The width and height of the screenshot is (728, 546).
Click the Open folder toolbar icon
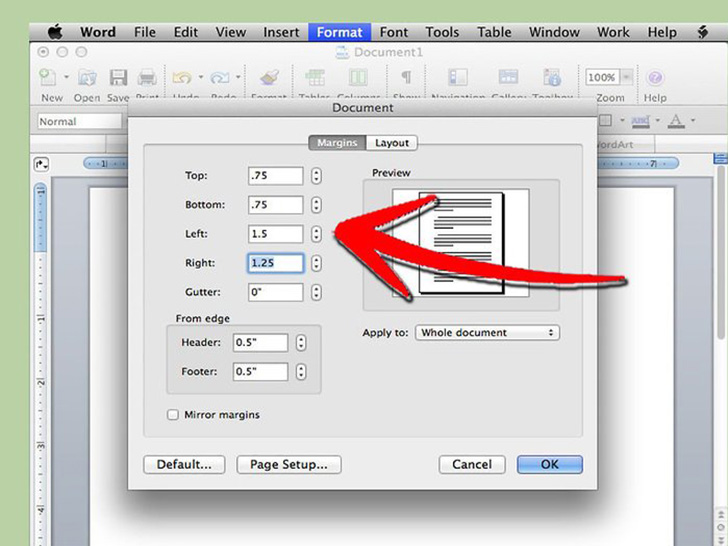tap(87, 77)
